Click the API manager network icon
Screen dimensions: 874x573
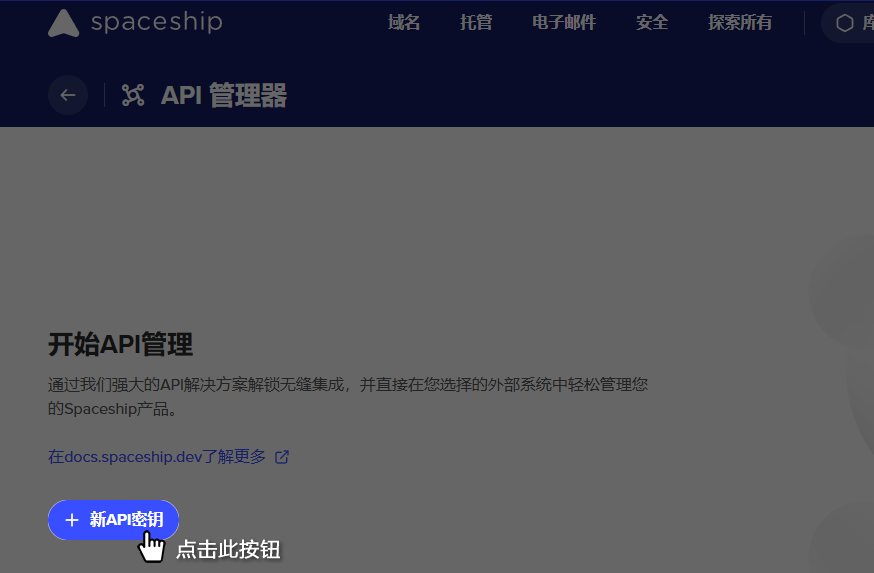pos(133,95)
